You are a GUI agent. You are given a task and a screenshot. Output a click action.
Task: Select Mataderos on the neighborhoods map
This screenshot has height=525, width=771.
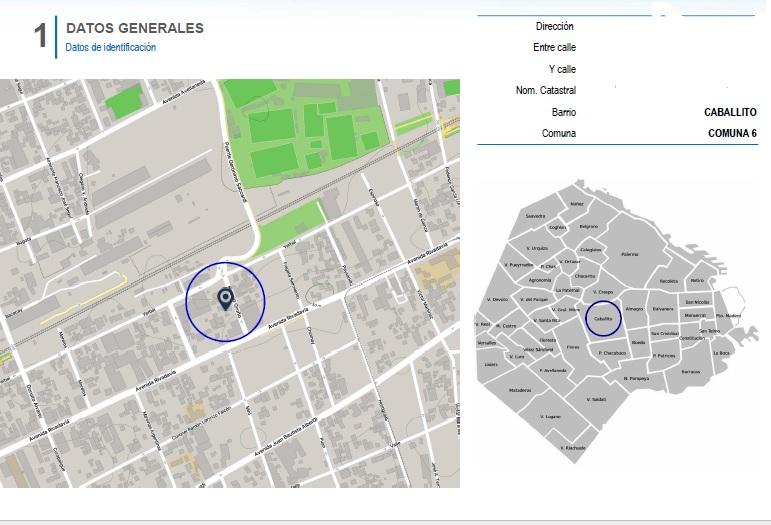point(520,390)
